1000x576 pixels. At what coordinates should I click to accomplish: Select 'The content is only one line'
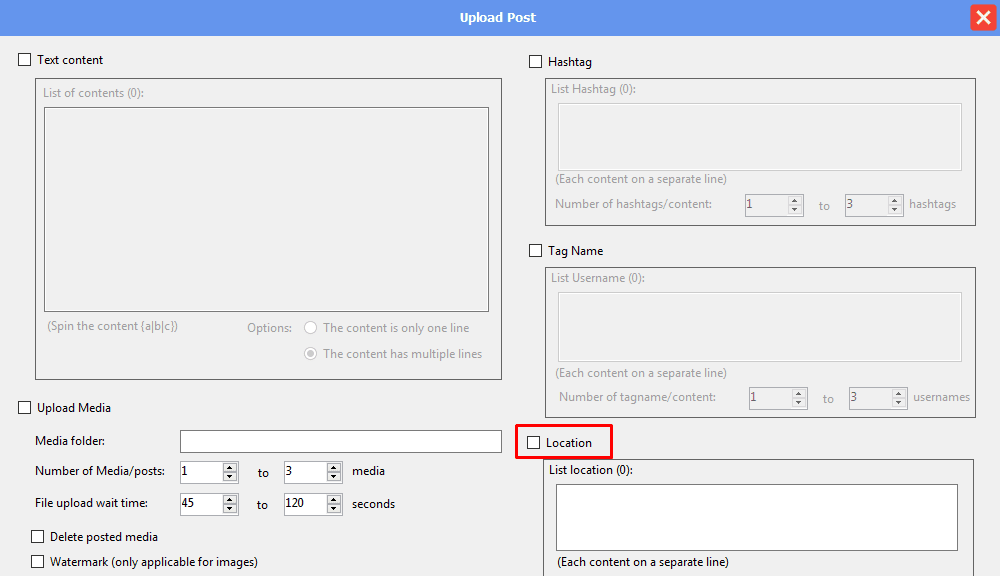(x=311, y=328)
